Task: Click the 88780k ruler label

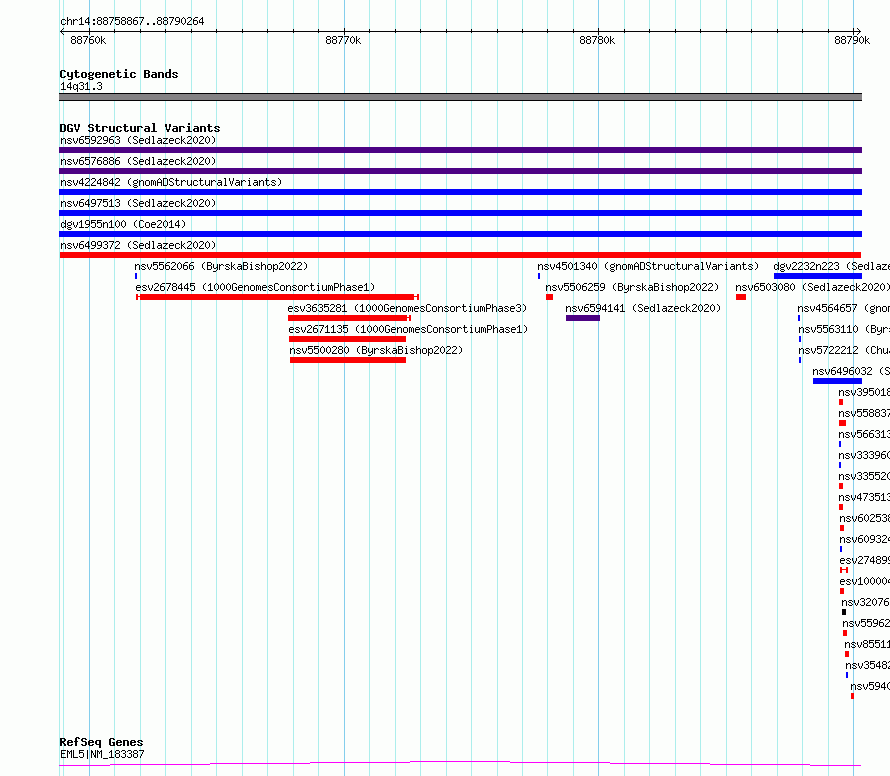Action: coord(597,40)
